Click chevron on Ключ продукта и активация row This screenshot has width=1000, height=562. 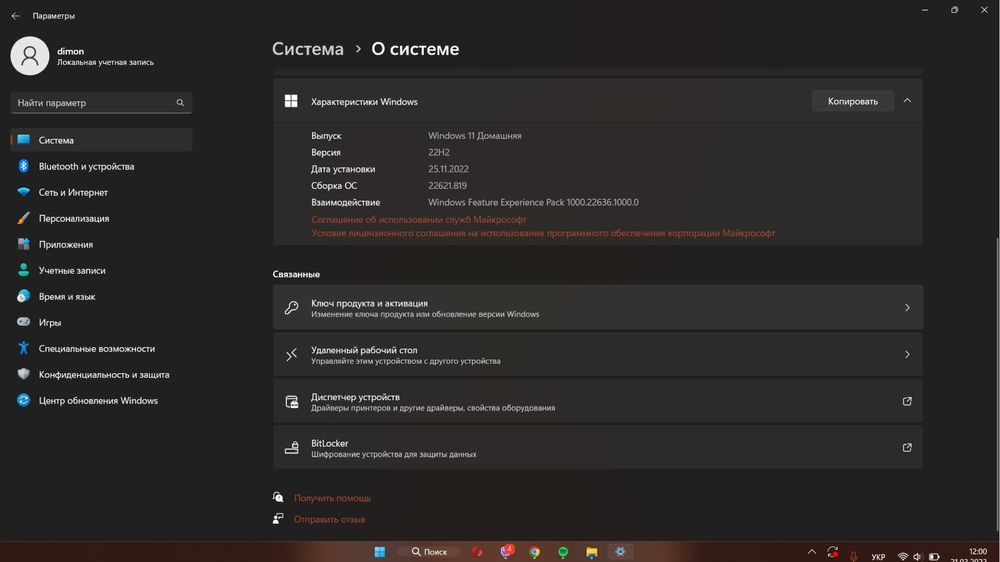click(x=907, y=307)
